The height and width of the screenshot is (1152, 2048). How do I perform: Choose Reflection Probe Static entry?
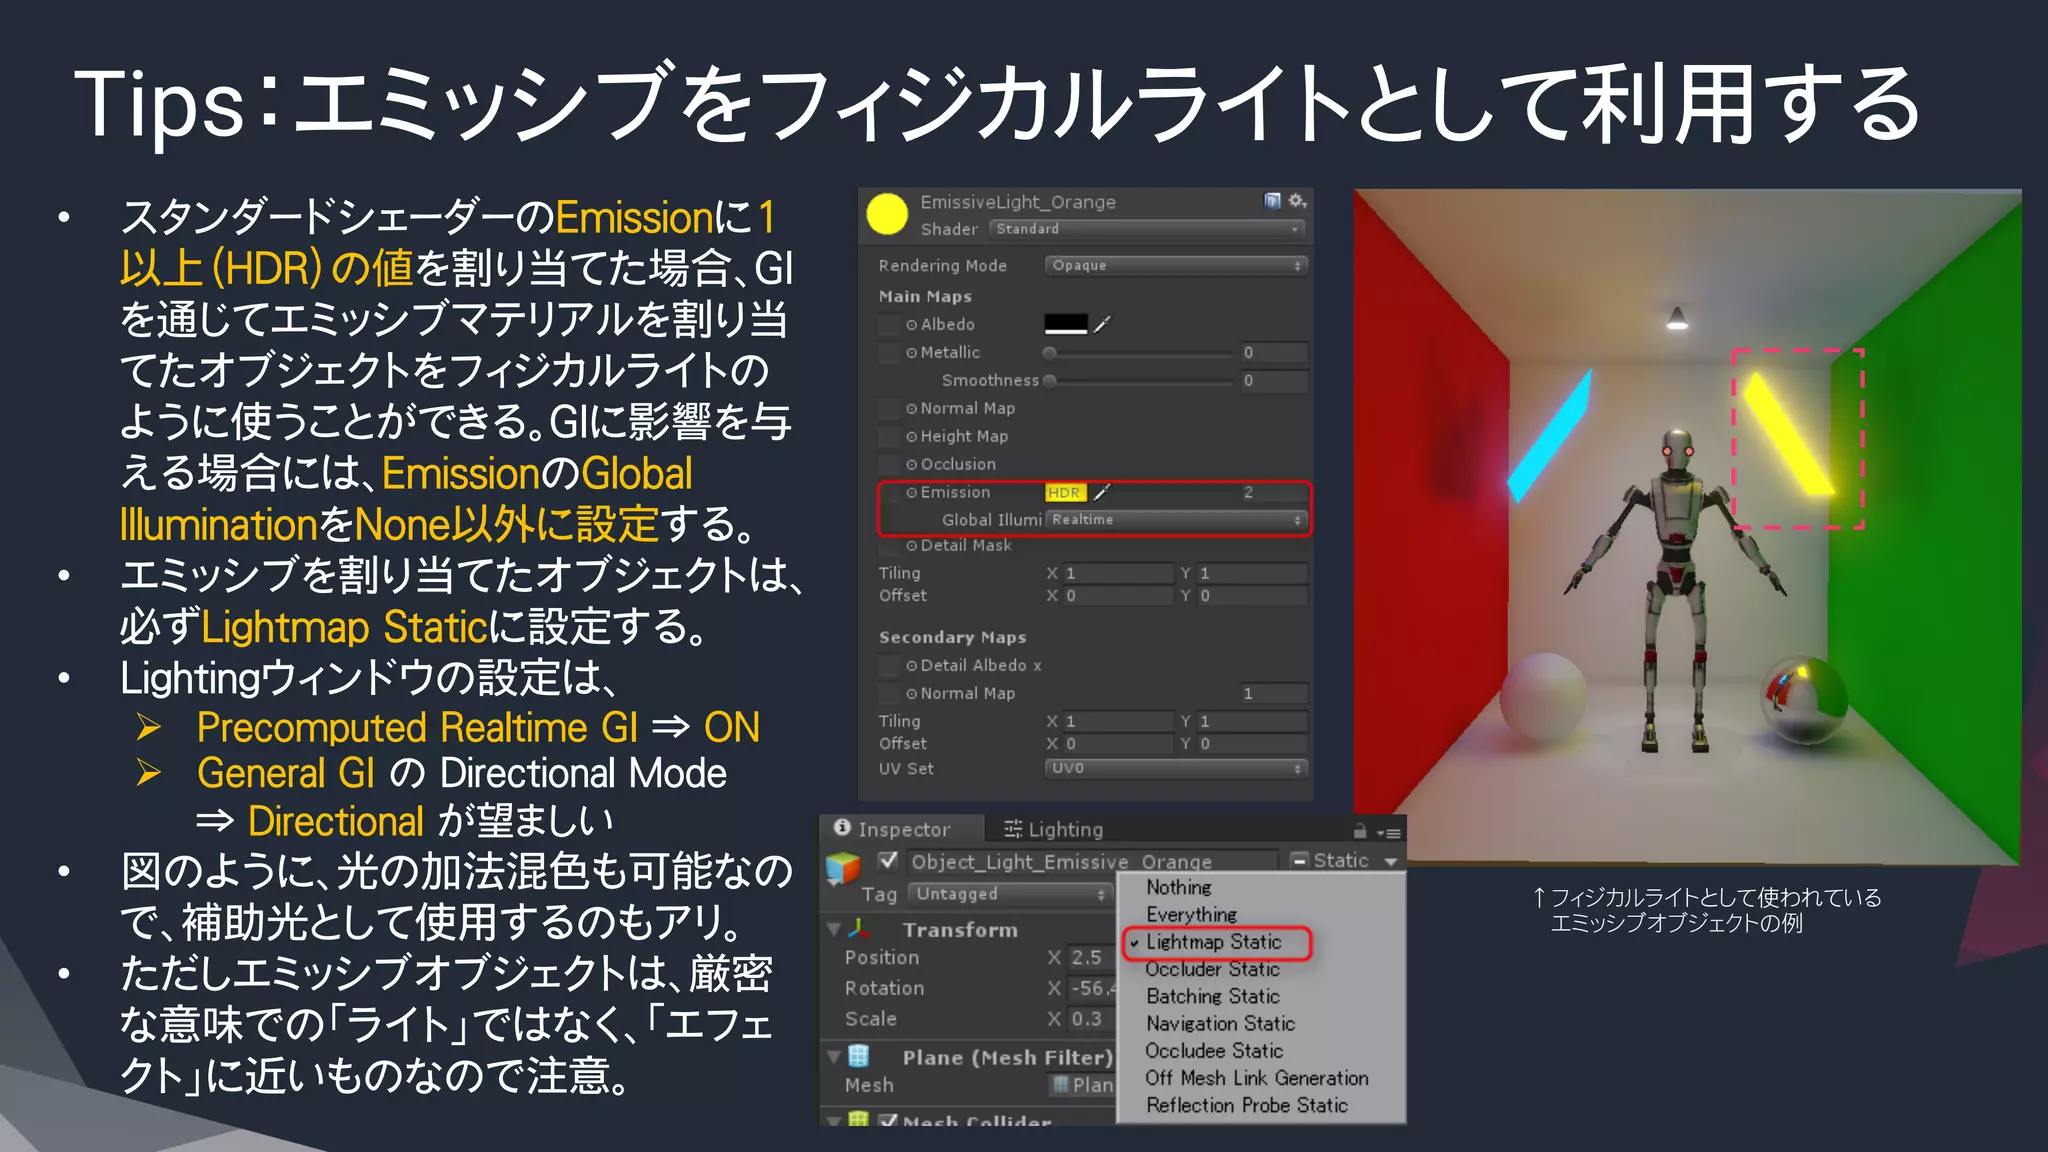point(1261,1105)
